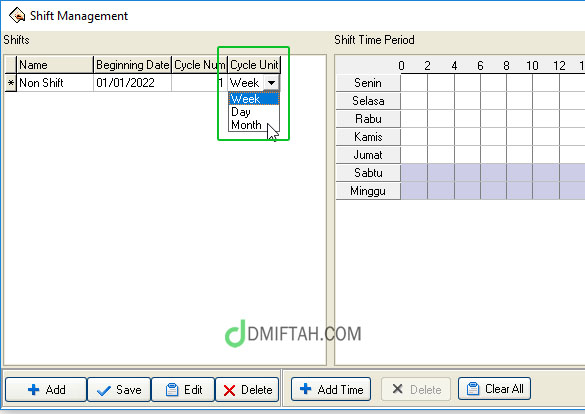The image size is (585, 414).
Task: Open the Cycle Unit dropdown arrow
Action: (x=272, y=82)
